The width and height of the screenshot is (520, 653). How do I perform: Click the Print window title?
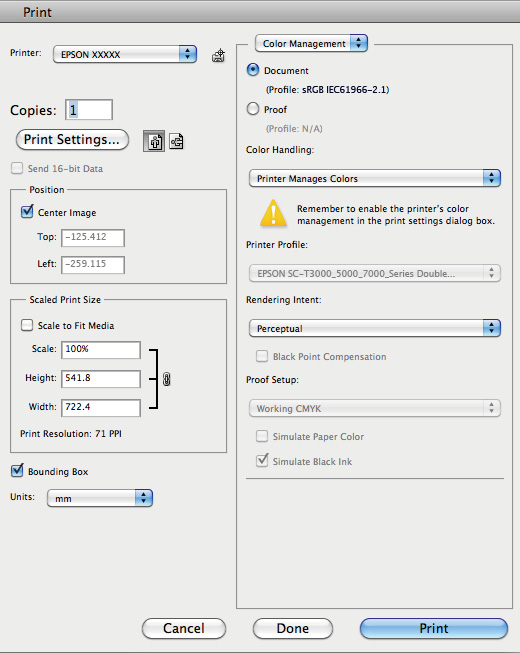[37, 12]
